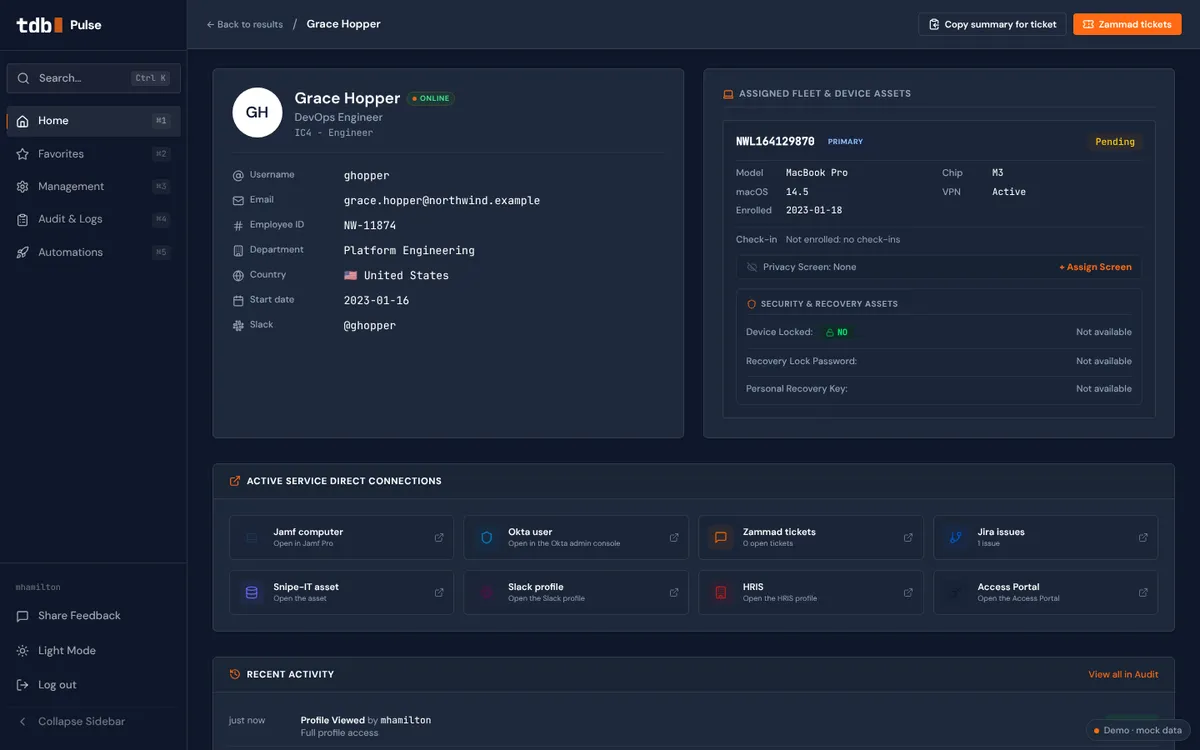Click the ONLINE status badge
This screenshot has width=1200, height=750.
(x=430, y=98)
